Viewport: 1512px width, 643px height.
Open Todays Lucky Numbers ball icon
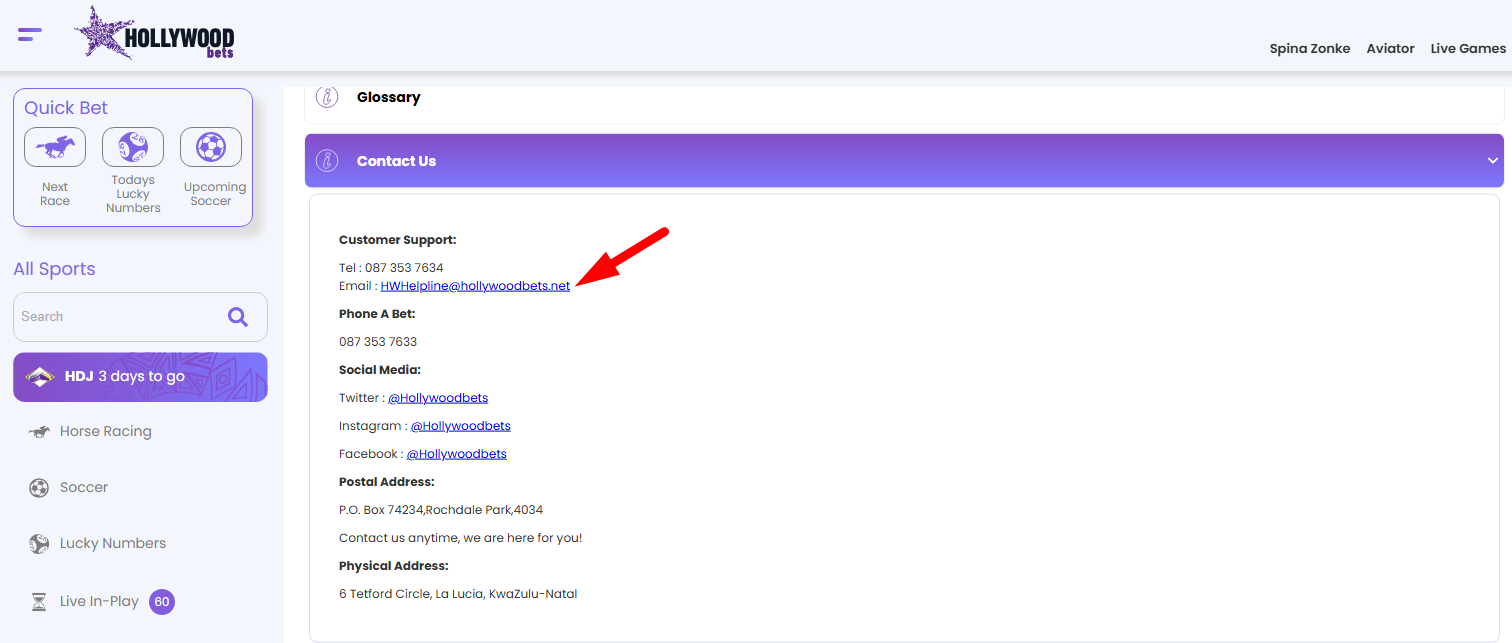(133, 147)
